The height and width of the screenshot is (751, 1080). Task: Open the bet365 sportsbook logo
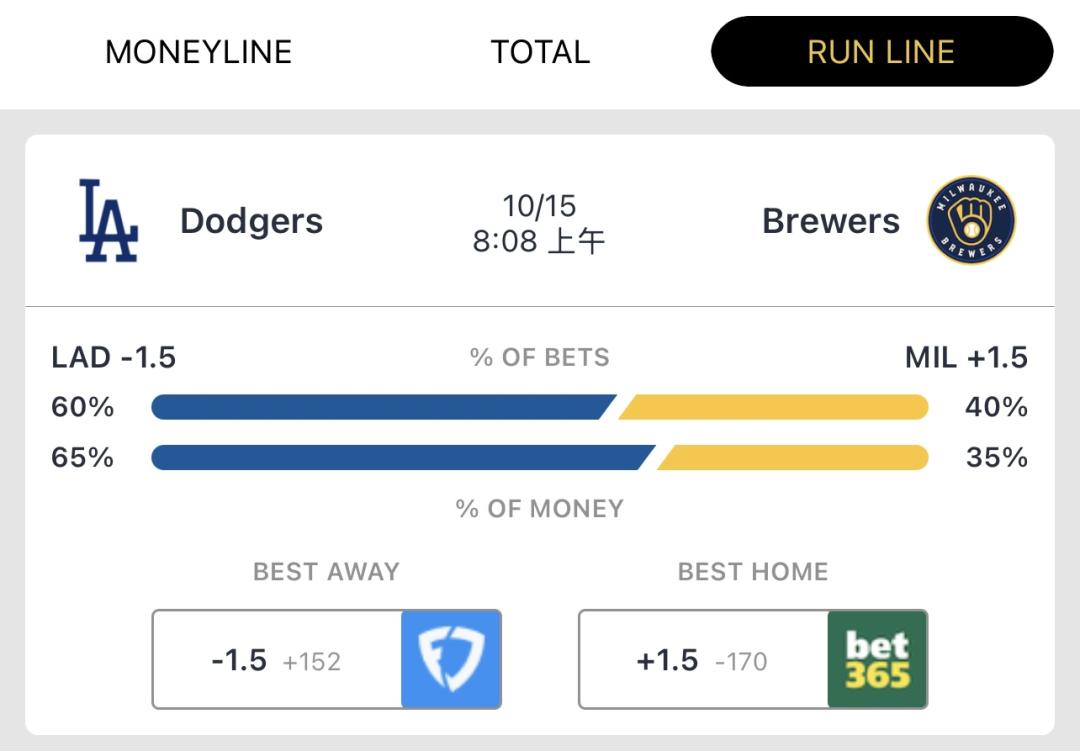(877, 660)
